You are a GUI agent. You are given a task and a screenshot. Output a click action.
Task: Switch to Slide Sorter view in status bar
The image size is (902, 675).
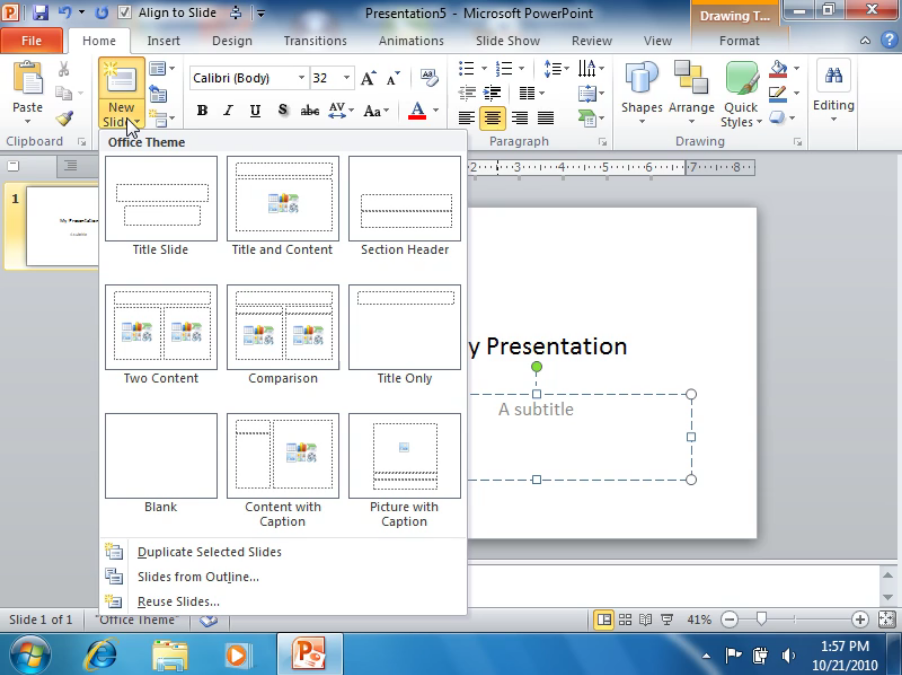coord(625,620)
